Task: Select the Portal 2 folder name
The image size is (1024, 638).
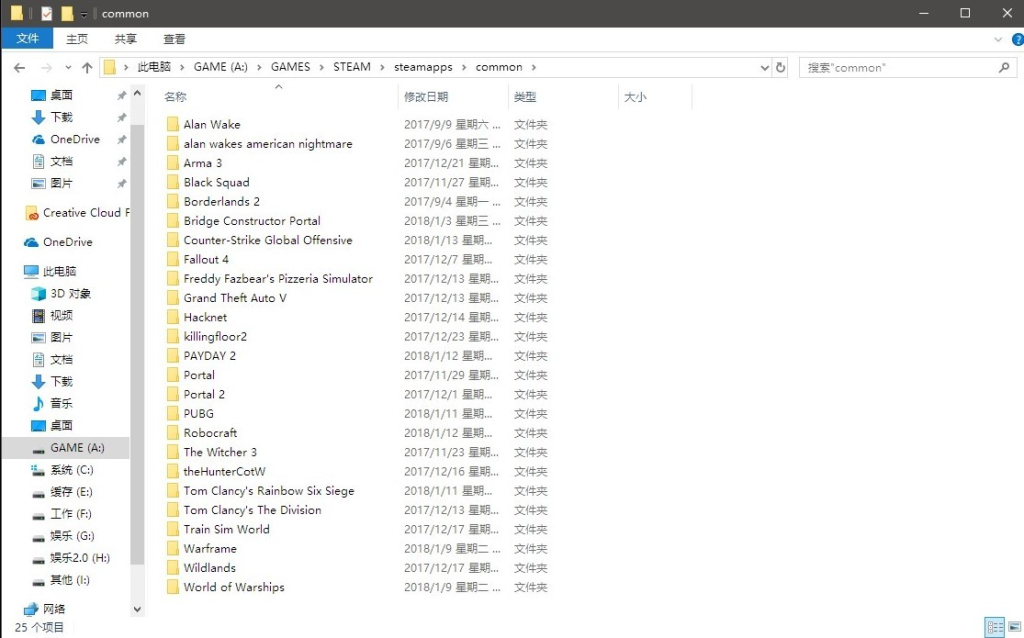Action: [x=204, y=394]
